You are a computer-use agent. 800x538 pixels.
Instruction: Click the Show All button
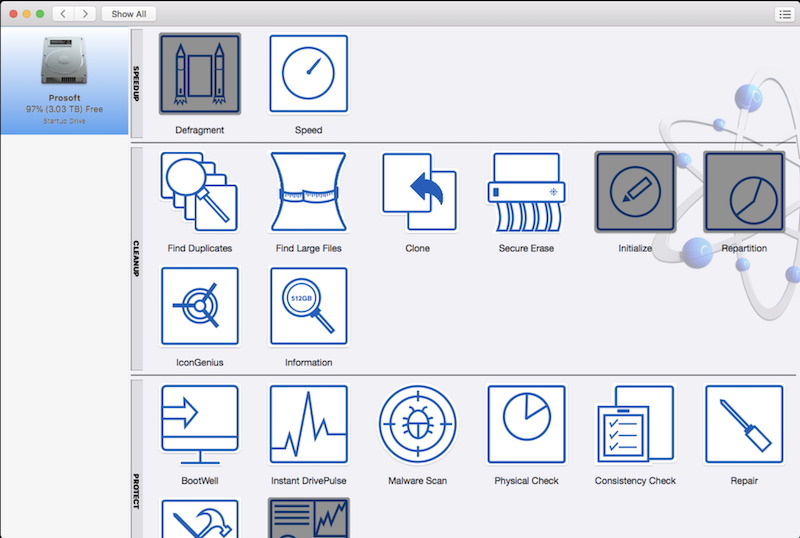[128, 14]
